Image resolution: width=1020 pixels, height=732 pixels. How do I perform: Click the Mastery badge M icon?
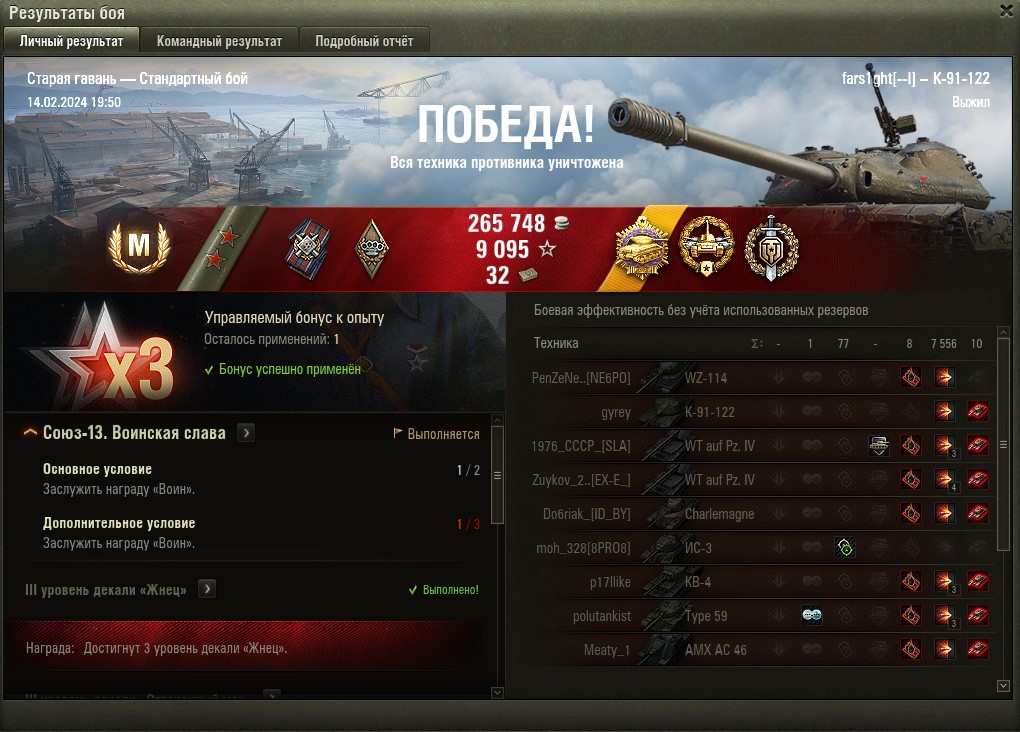(139, 247)
